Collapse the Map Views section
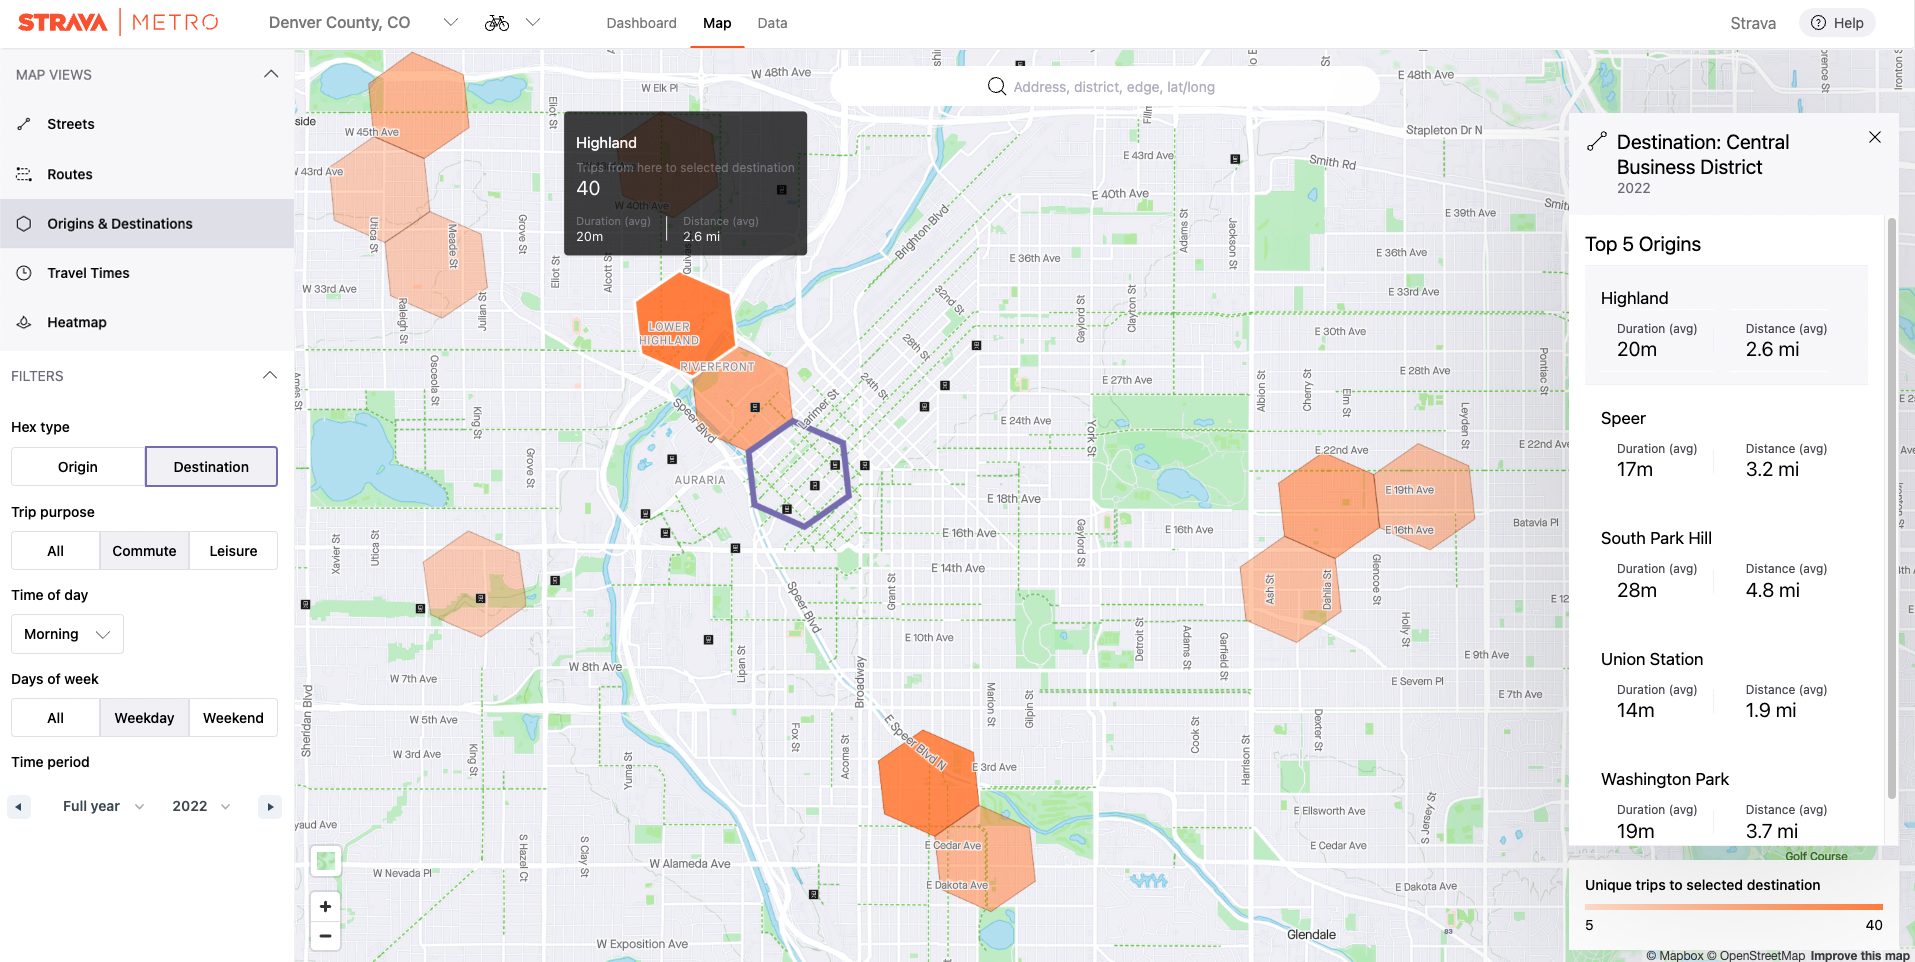Screen dimensions: 1915x962 (270, 74)
